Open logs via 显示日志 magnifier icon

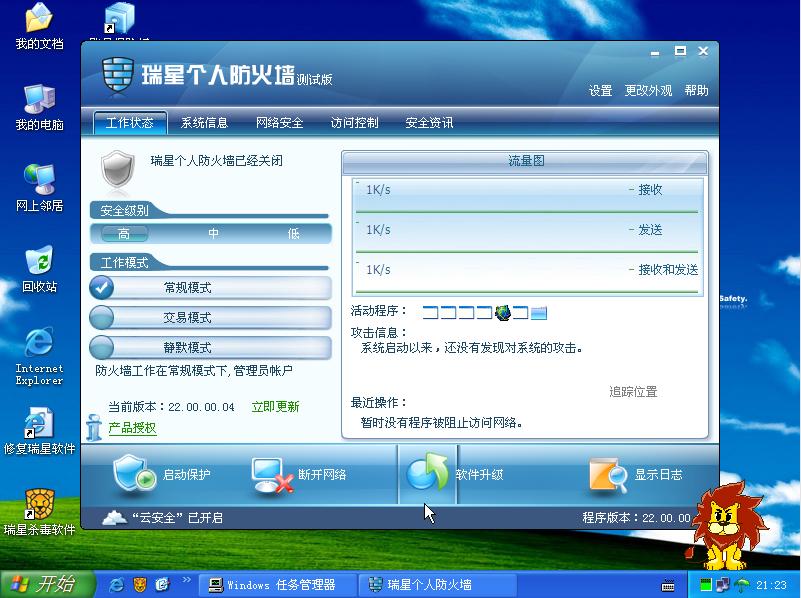(607, 475)
